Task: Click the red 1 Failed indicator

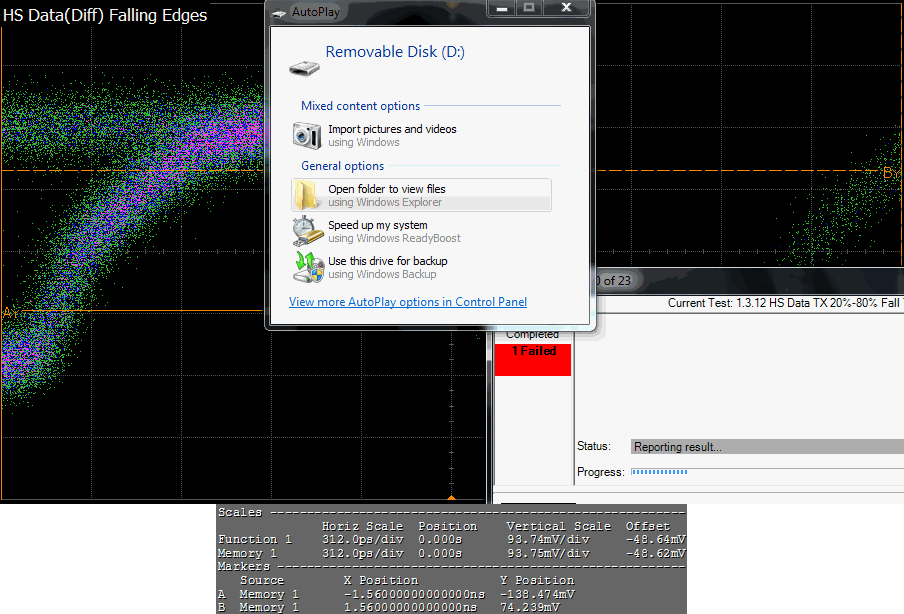Action: [x=533, y=357]
